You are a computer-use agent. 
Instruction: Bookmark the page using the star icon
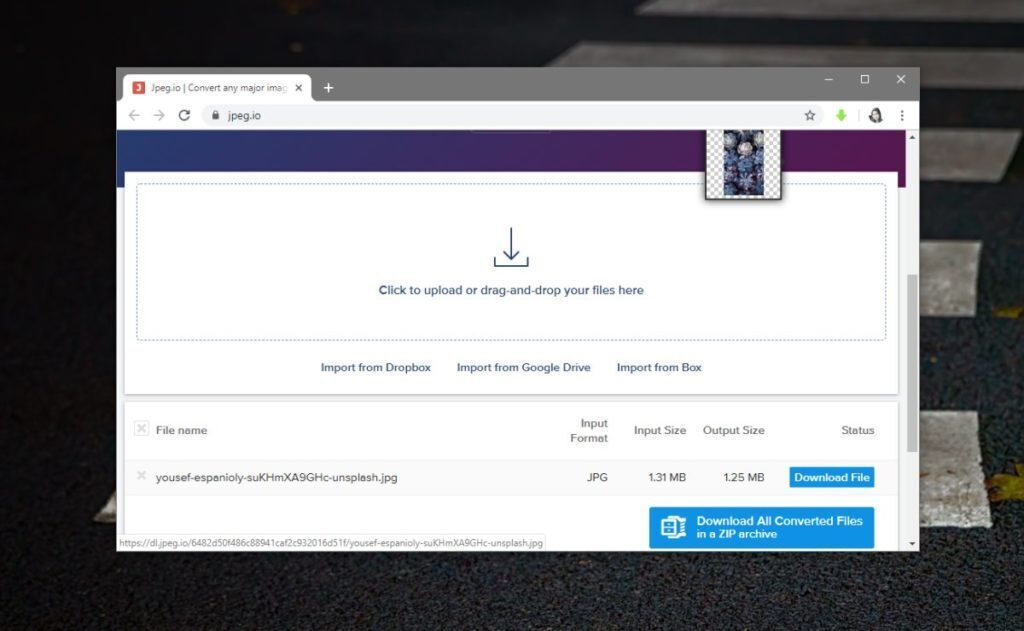click(x=810, y=115)
